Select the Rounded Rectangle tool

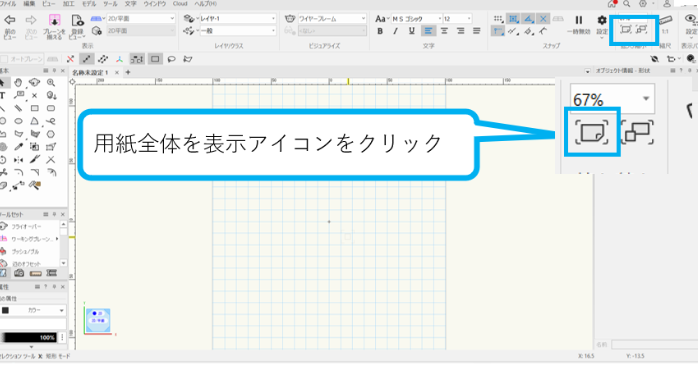(x=51, y=108)
